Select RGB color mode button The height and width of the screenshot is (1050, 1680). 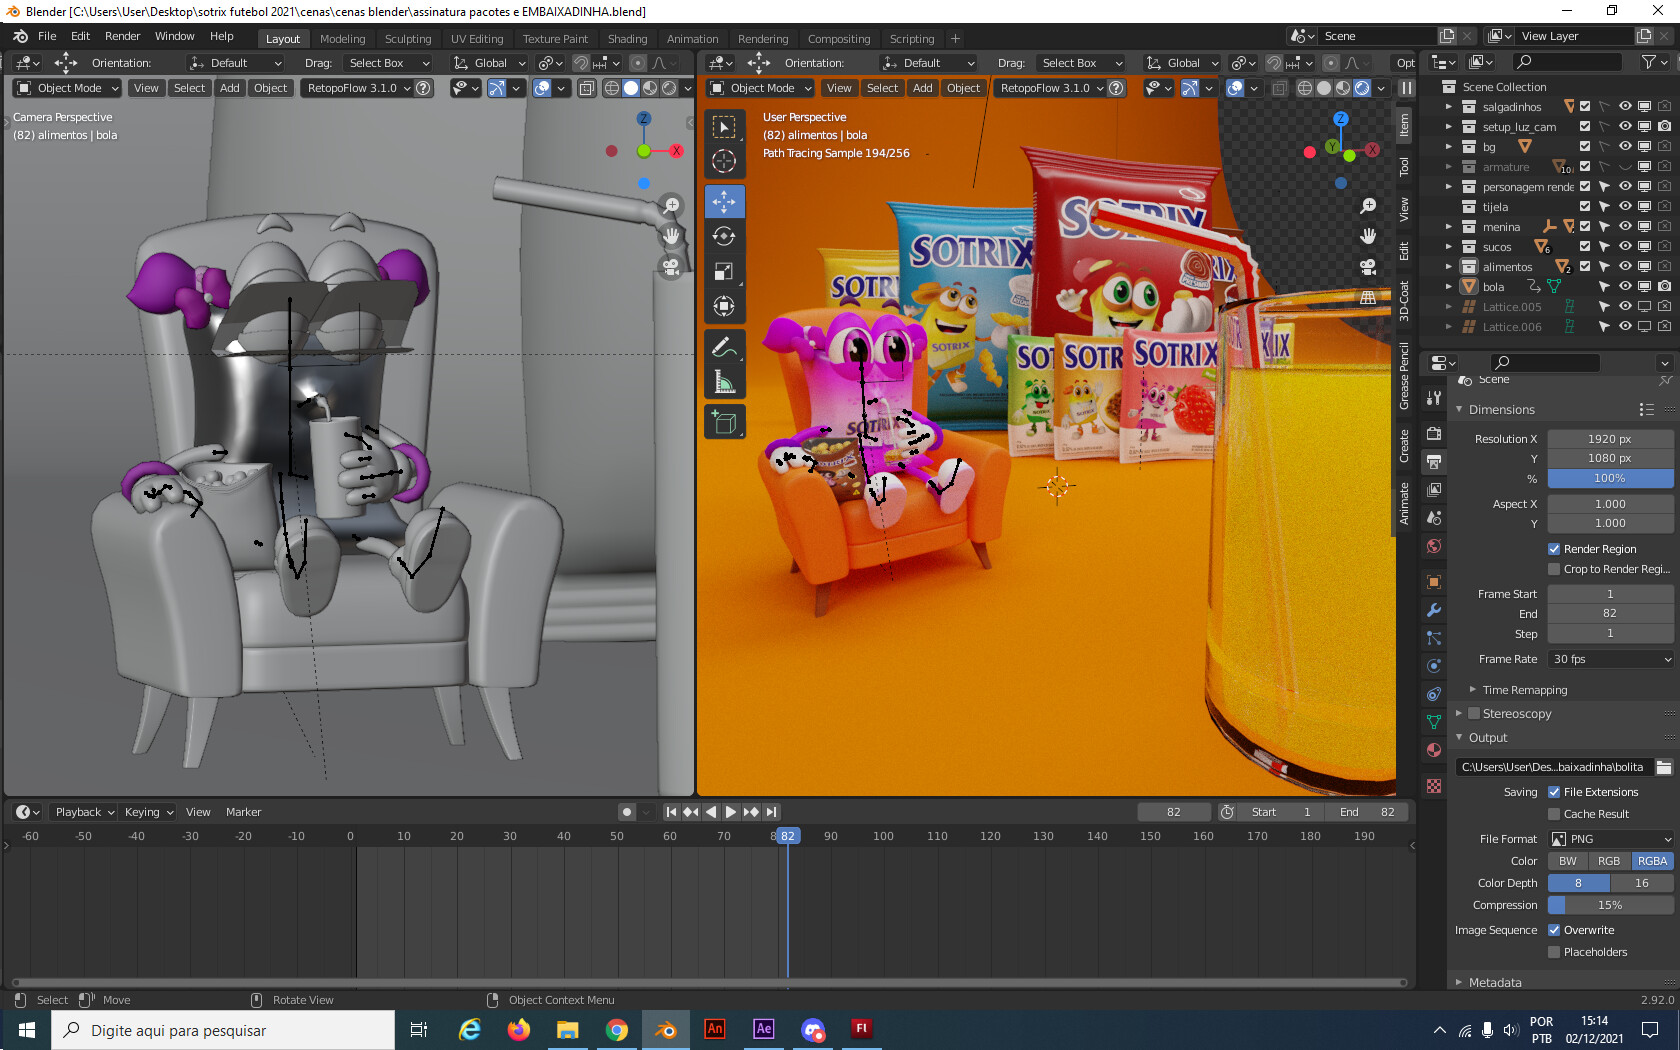(1608, 861)
